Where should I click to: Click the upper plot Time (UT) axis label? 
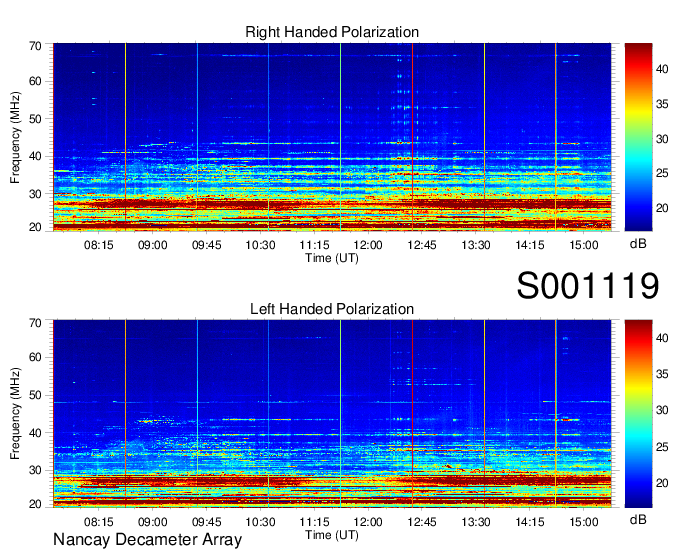(x=332, y=258)
